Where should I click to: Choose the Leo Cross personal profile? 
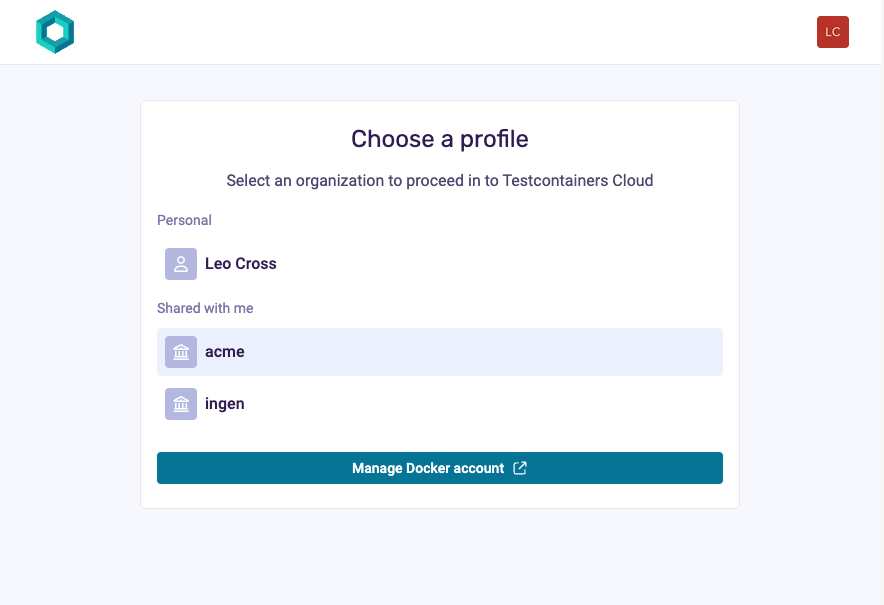[440, 264]
